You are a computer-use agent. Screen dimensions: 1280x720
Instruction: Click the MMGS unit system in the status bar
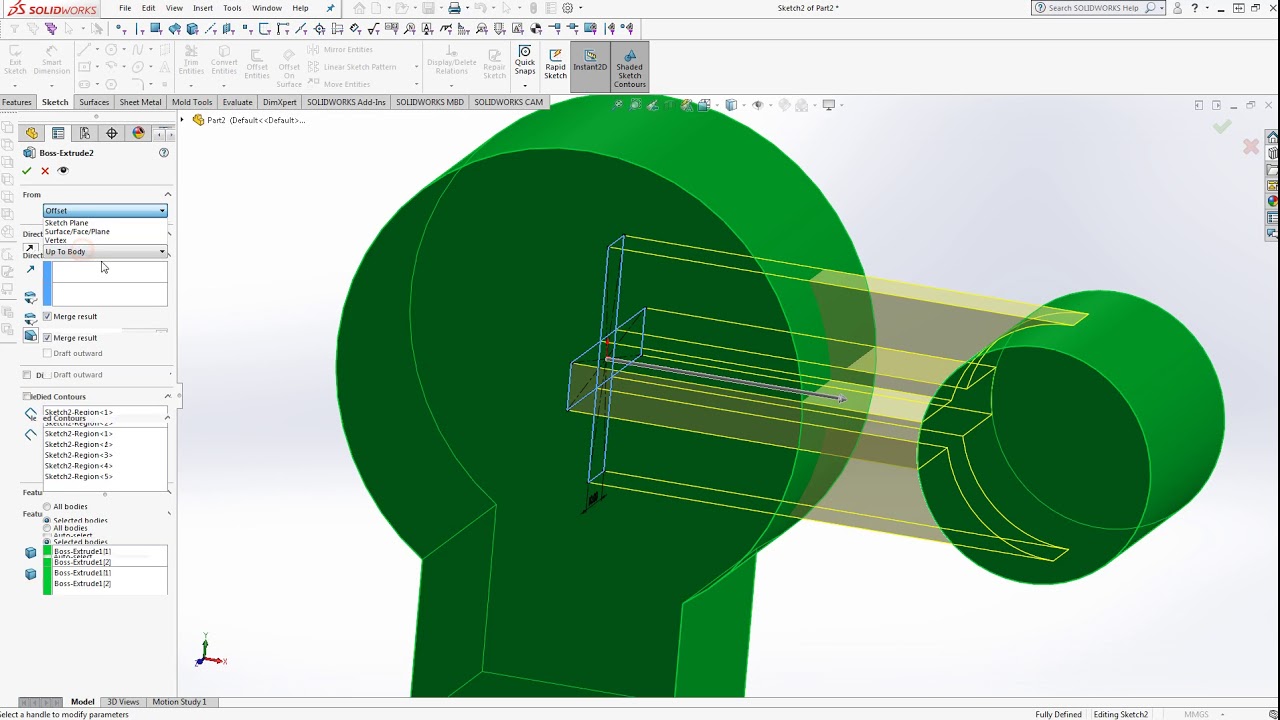coord(1196,715)
